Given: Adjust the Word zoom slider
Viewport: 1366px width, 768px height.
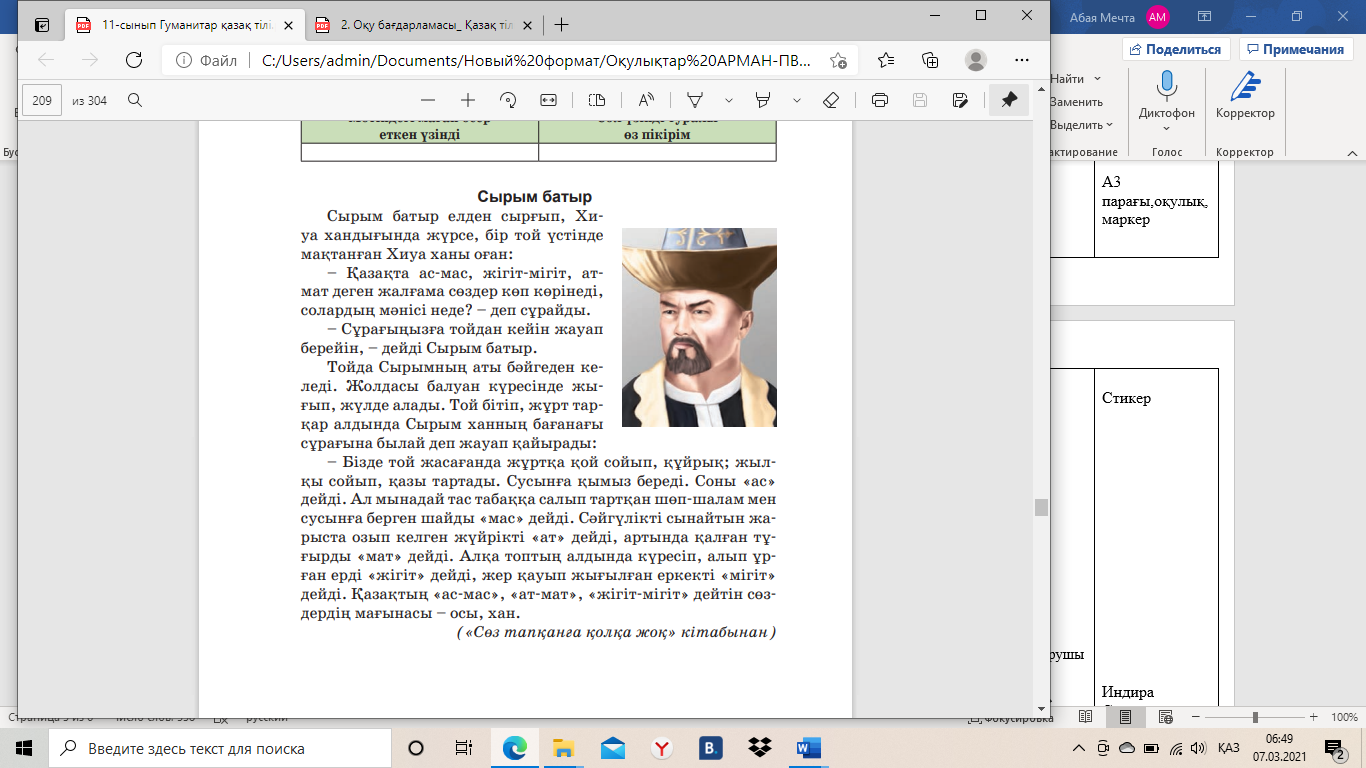Looking at the screenshot, I should tap(1255, 718).
